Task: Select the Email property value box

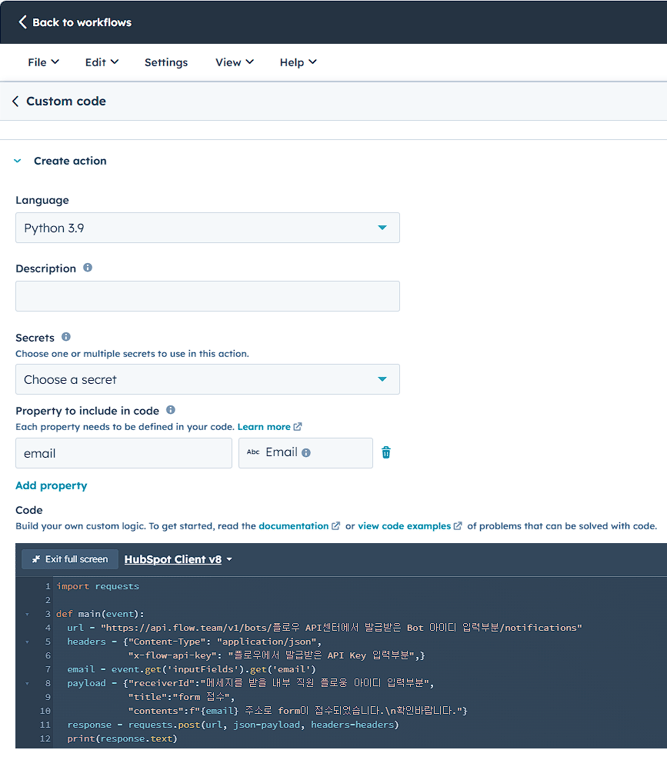Action: coord(305,453)
